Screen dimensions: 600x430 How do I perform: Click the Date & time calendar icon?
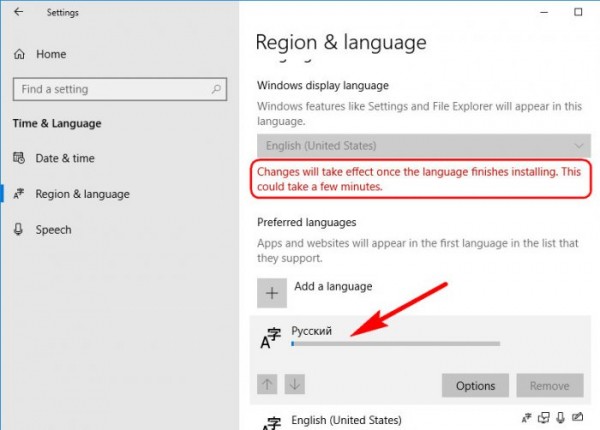click(x=19, y=158)
